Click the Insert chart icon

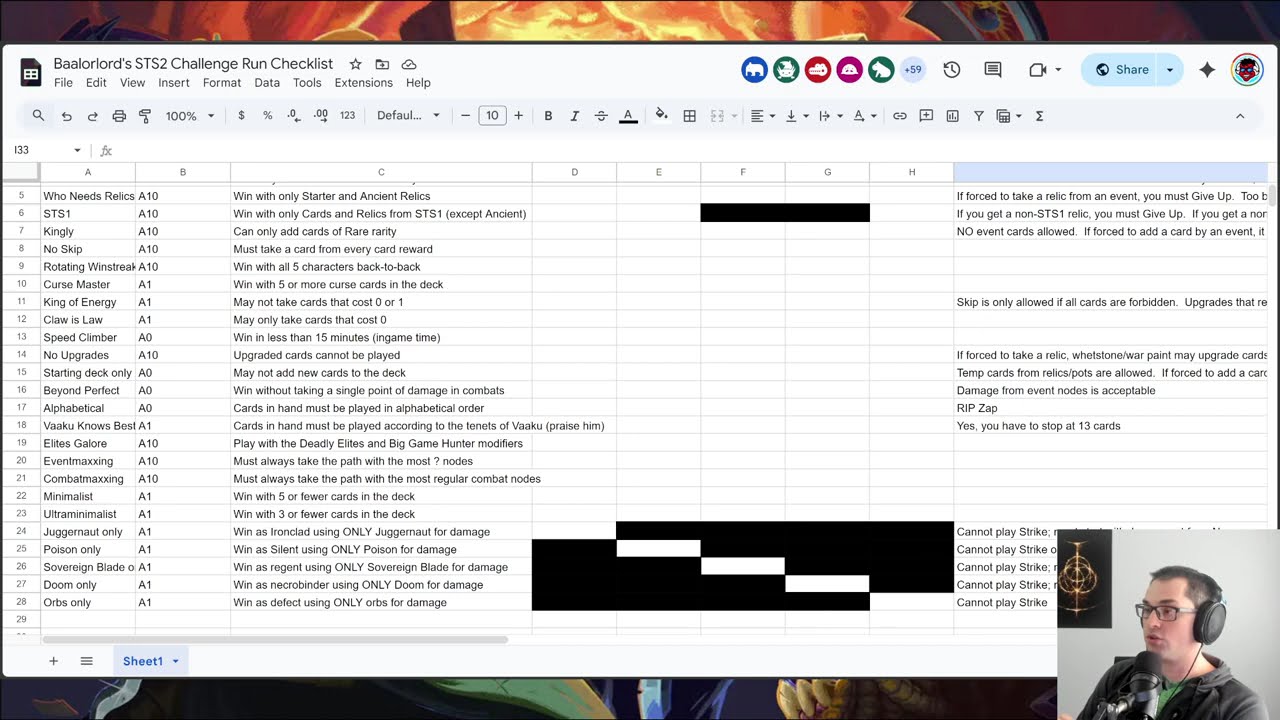952,116
